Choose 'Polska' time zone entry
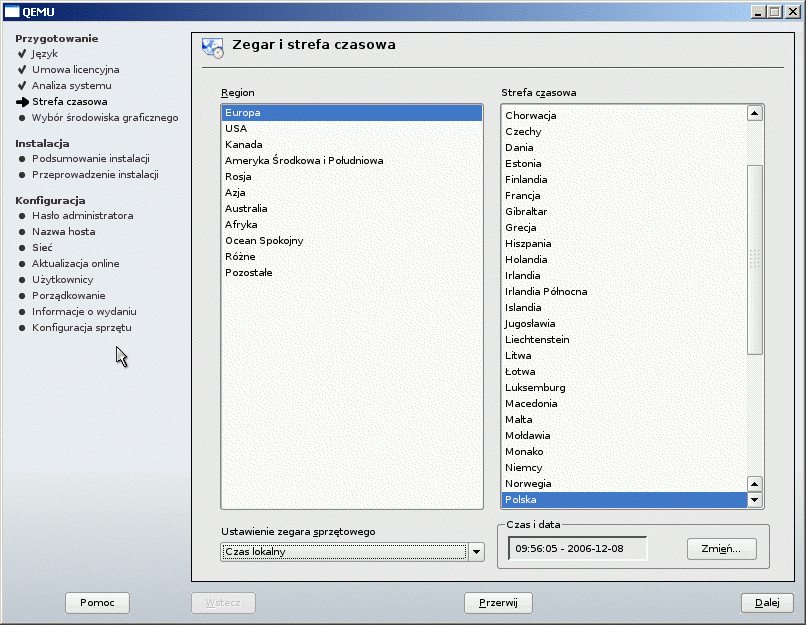This screenshot has width=806, height=625. 521,500
